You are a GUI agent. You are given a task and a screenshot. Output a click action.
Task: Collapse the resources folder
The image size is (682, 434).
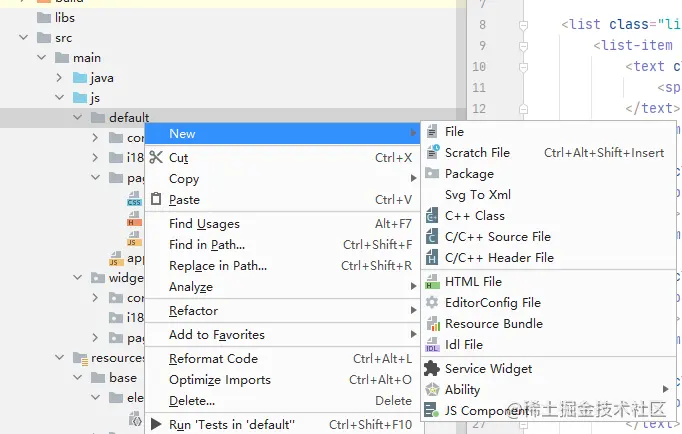(x=60, y=357)
